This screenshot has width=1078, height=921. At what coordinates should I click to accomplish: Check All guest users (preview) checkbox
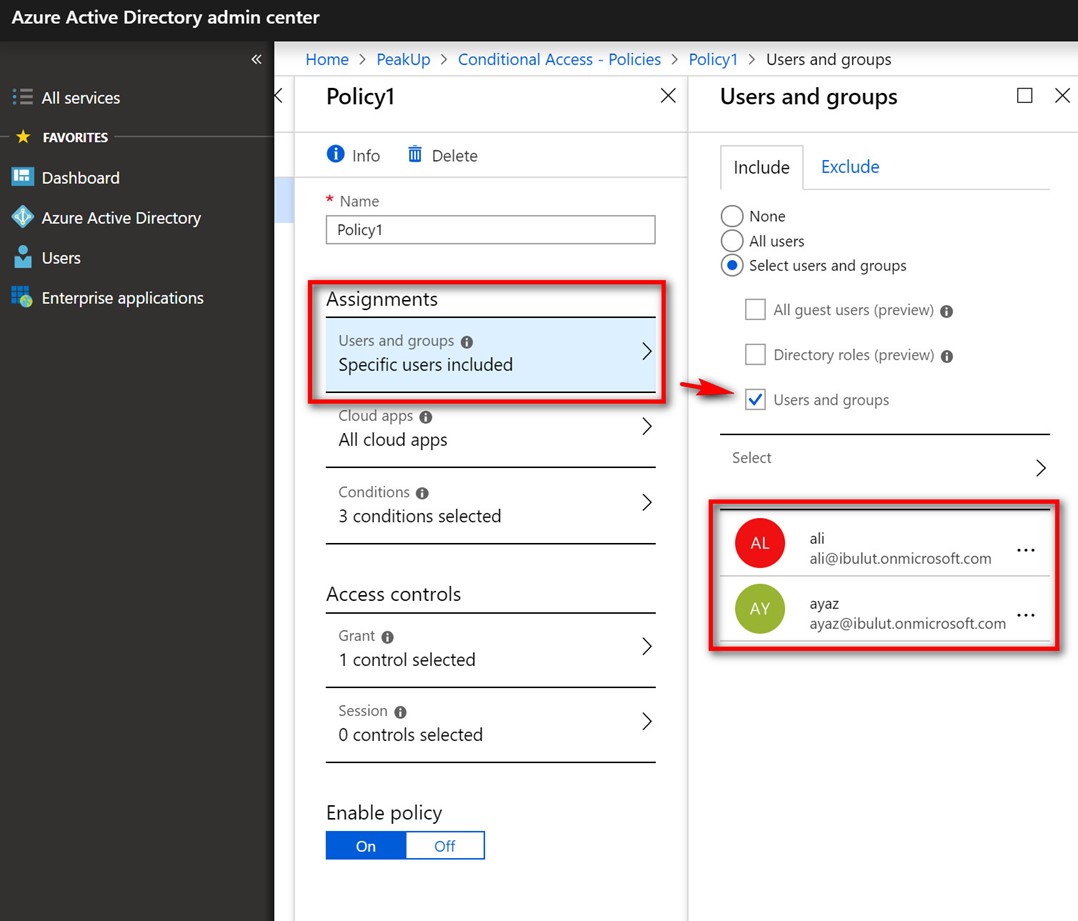coord(756,309)
